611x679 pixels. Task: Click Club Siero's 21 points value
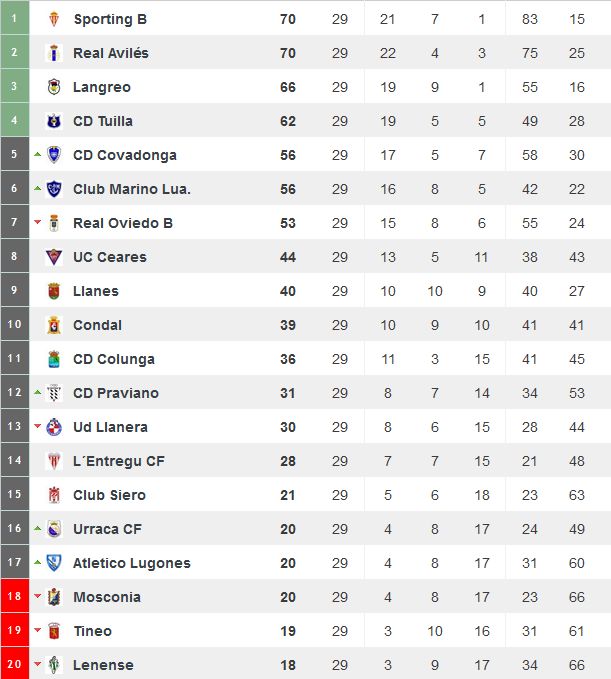288,495
